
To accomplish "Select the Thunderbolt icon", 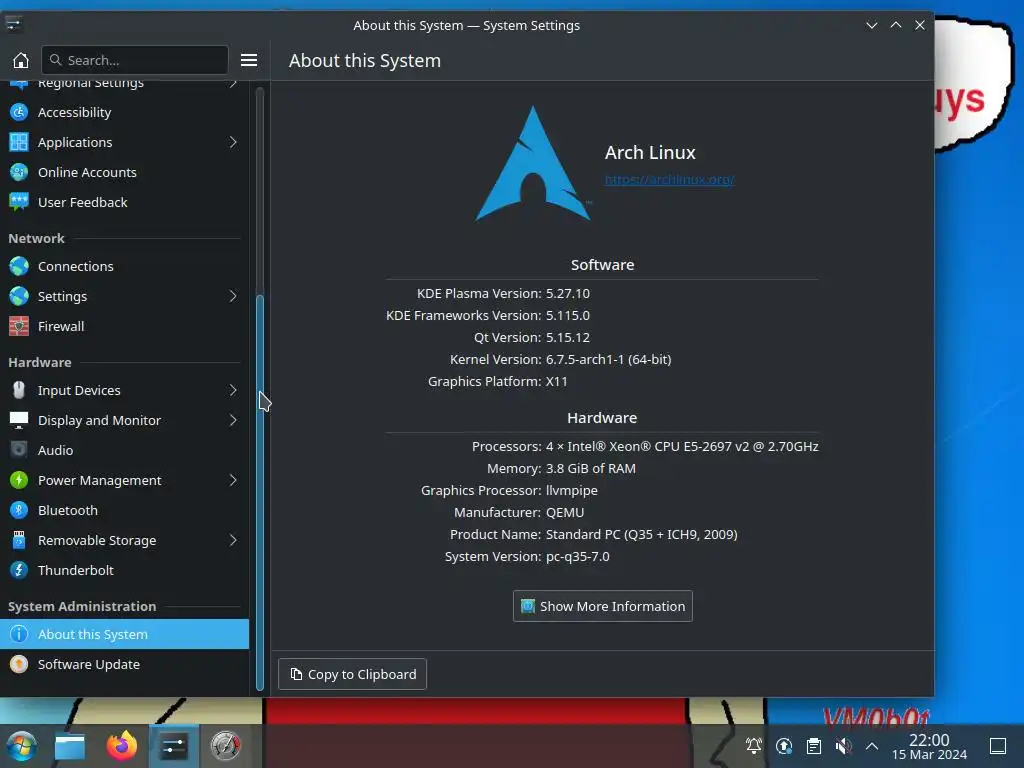I will [19, 571].
